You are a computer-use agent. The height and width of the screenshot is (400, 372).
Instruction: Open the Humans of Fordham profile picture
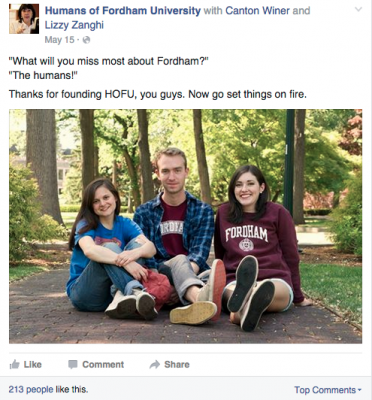pos(24,19)
